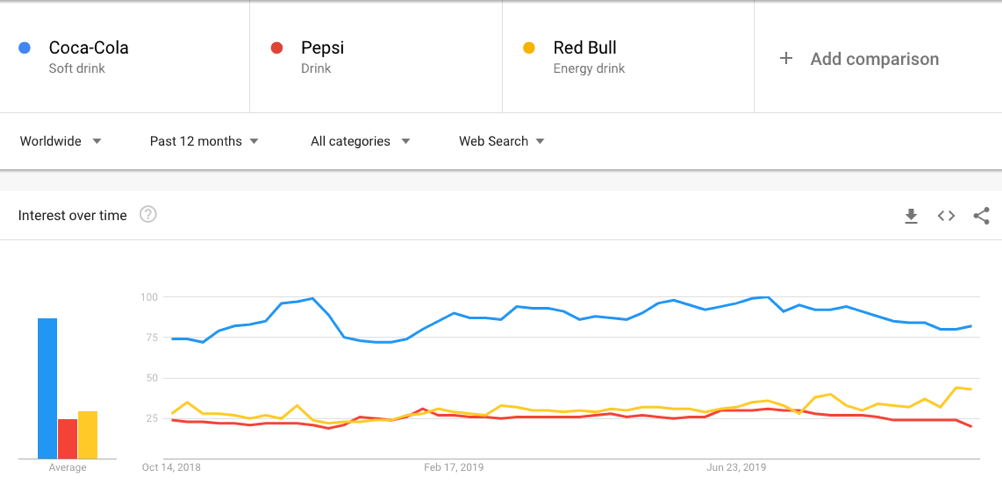Viewport: 1002px width, 497px height.
Task: Click the yellow Red Bull color dot
Action: tap(530, 48)
